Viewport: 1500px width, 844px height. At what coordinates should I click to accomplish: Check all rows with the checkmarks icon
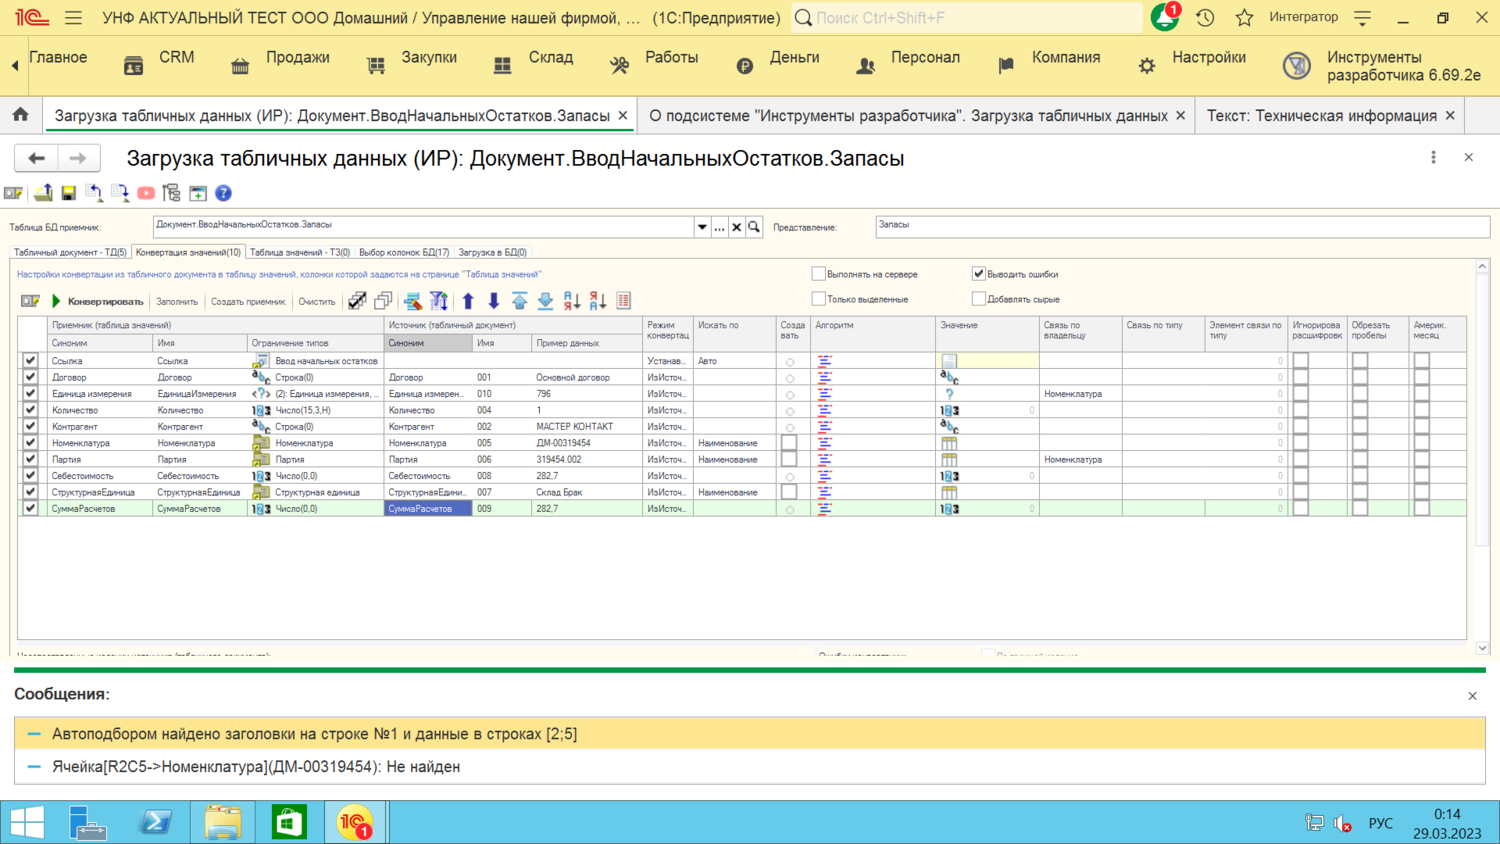(x=357, y=301)
